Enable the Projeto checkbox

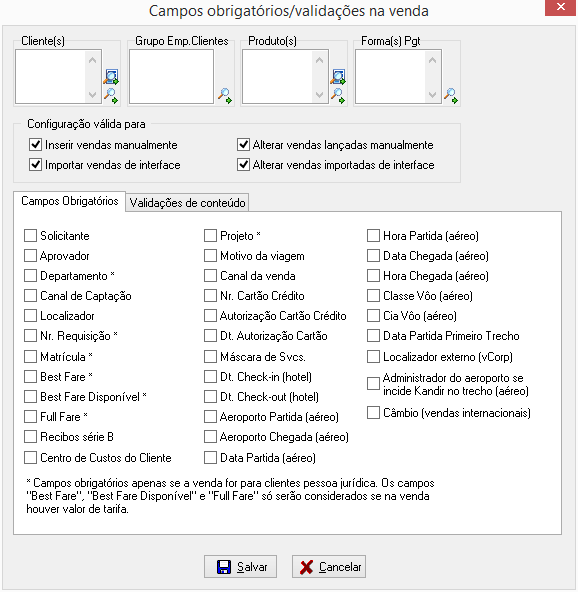(210, 236)
